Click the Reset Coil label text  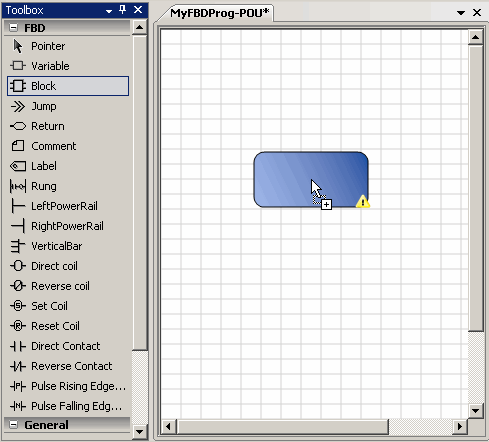[55, 326]
